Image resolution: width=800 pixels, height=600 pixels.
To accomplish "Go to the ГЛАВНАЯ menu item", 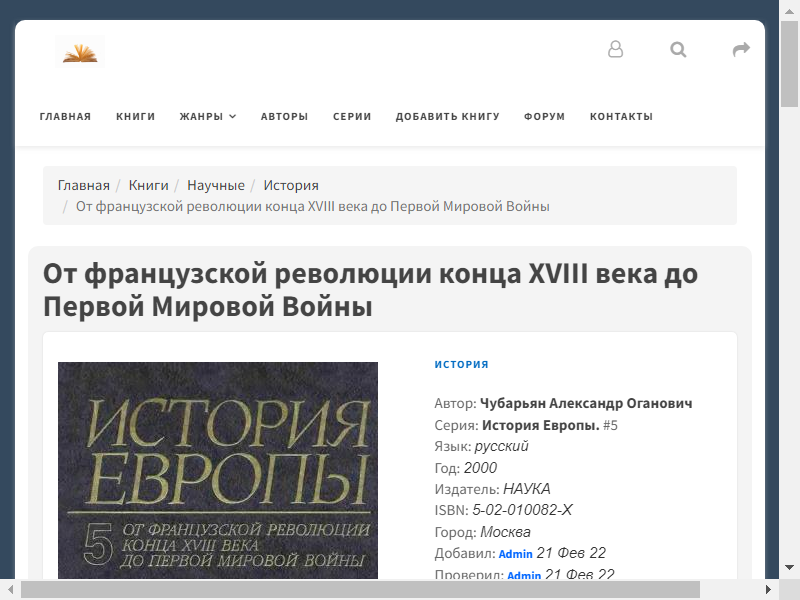I will [65, 116].
